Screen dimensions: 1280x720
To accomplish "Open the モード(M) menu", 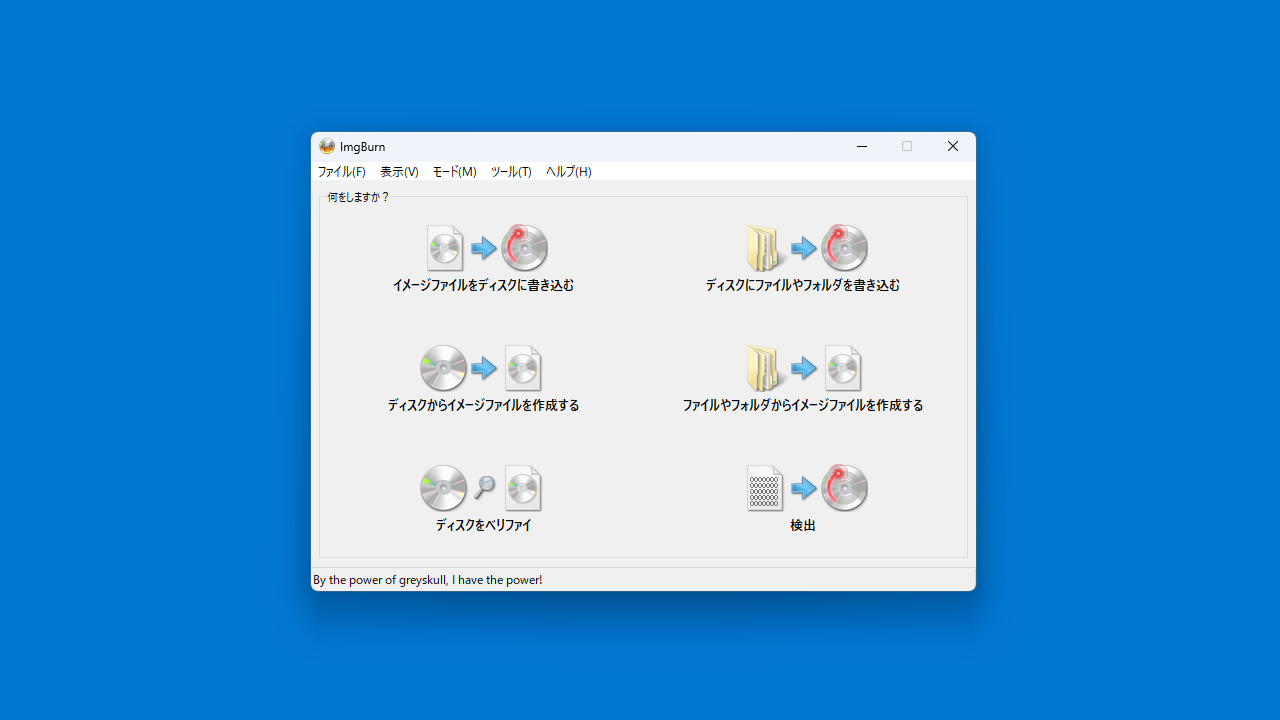I will pyautogui.click(x=454, y=172).
